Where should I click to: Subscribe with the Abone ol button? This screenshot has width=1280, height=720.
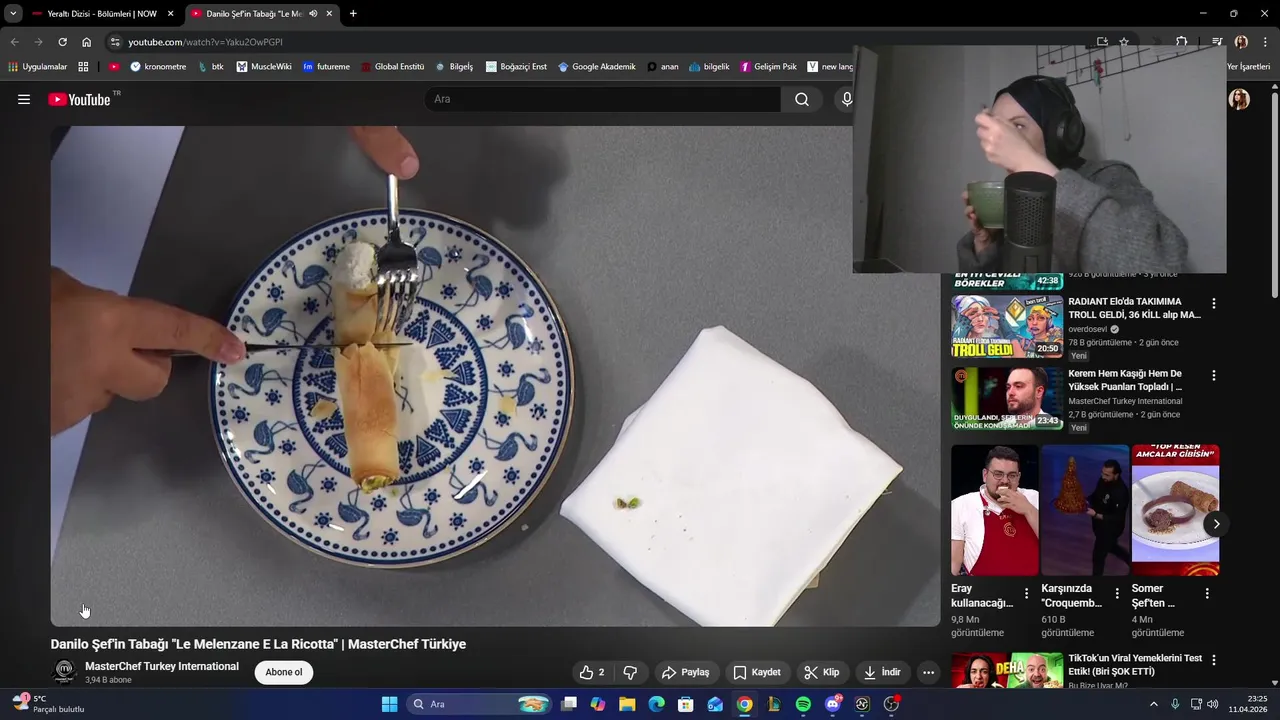284,672
